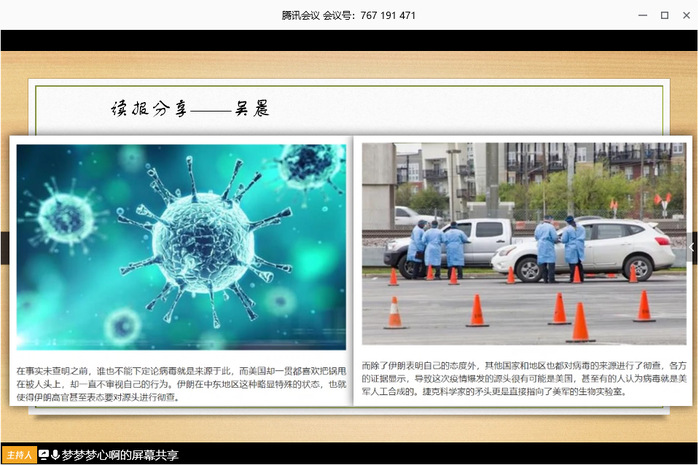Expand the right edge panel arrow
The width and height of the screenshot is (698, 465).
click(693, 247)
